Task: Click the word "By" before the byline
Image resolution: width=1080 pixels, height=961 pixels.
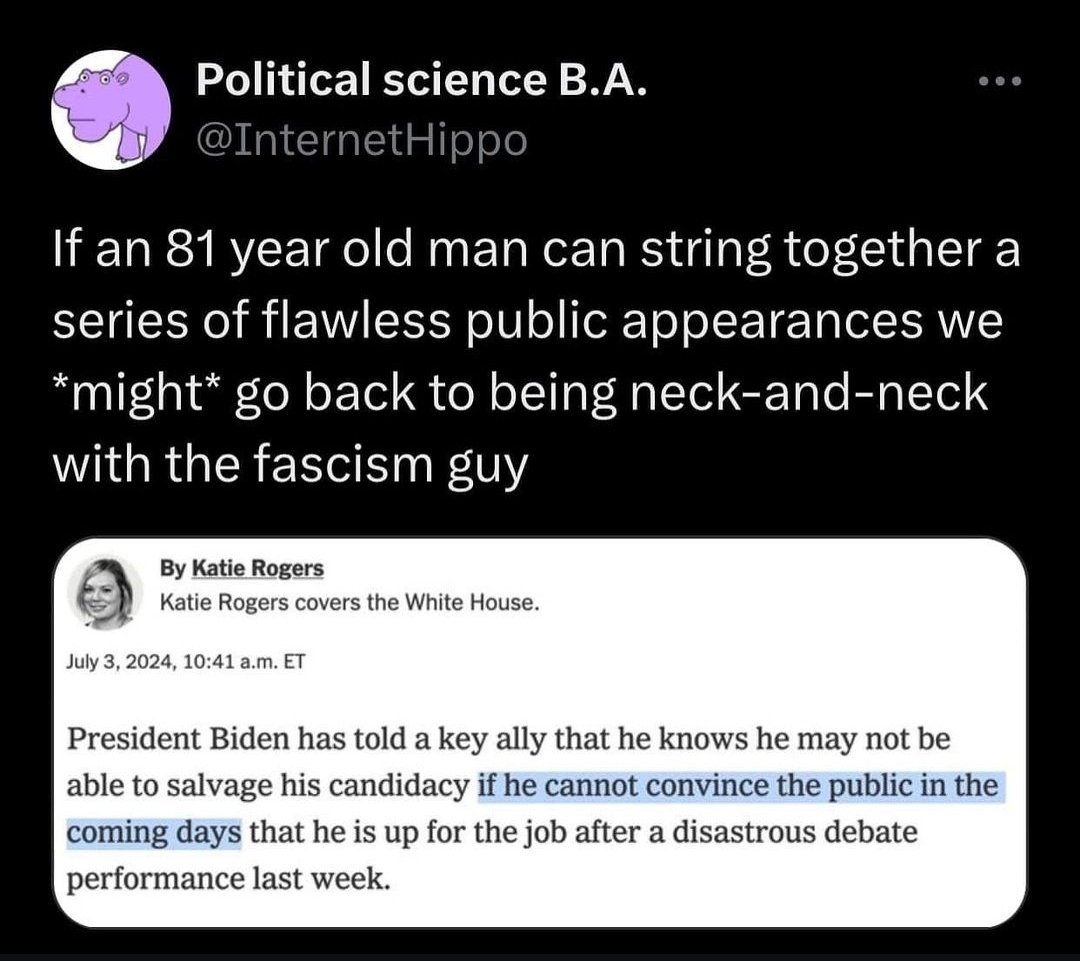Action: tap(171, 568)
